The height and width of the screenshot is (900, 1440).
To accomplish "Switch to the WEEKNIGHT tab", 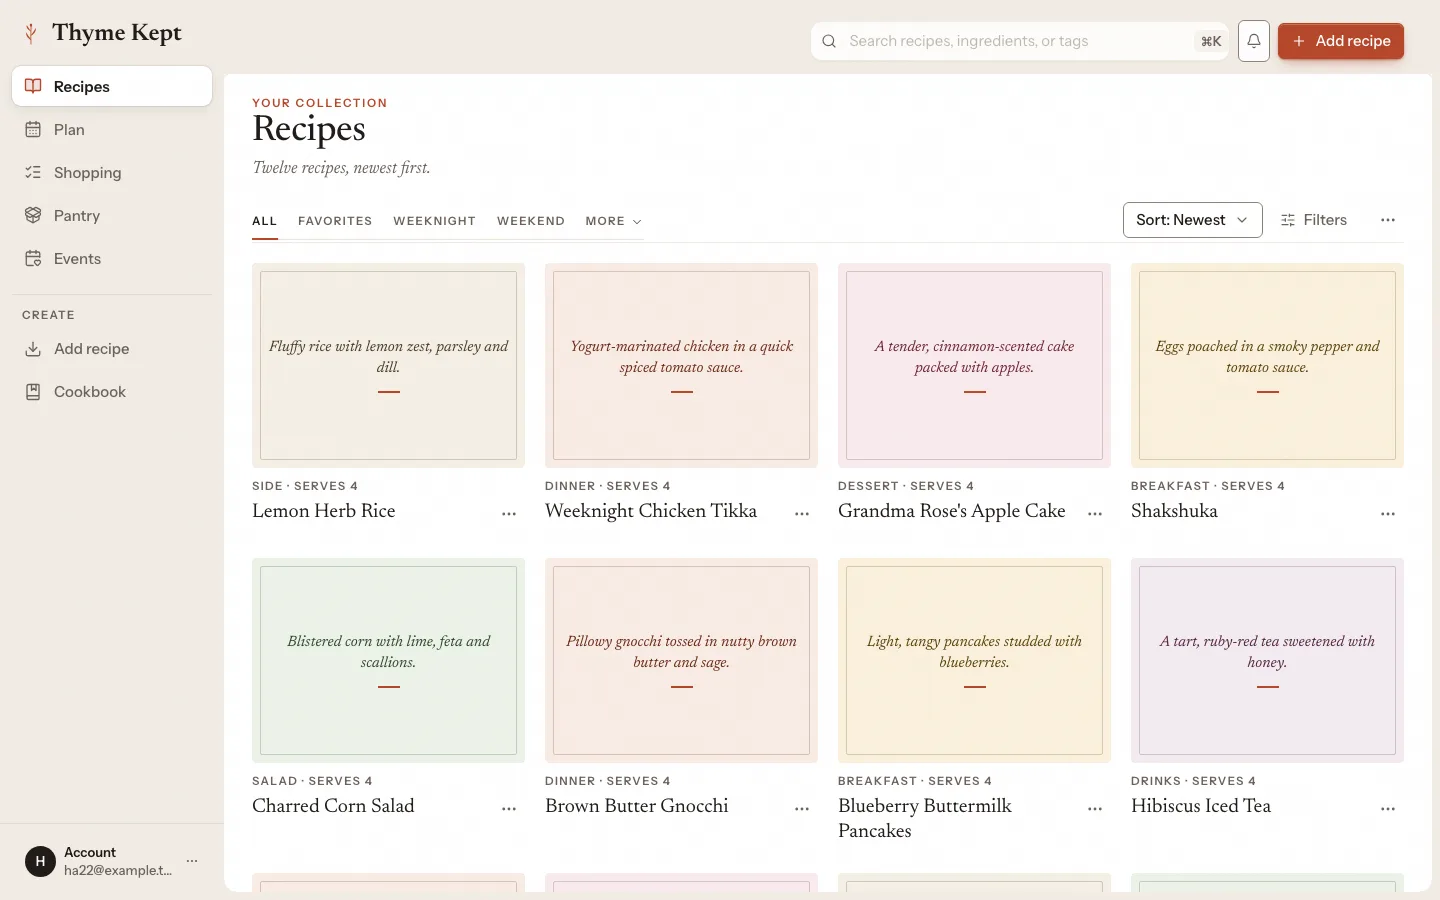I will point(434,221).
